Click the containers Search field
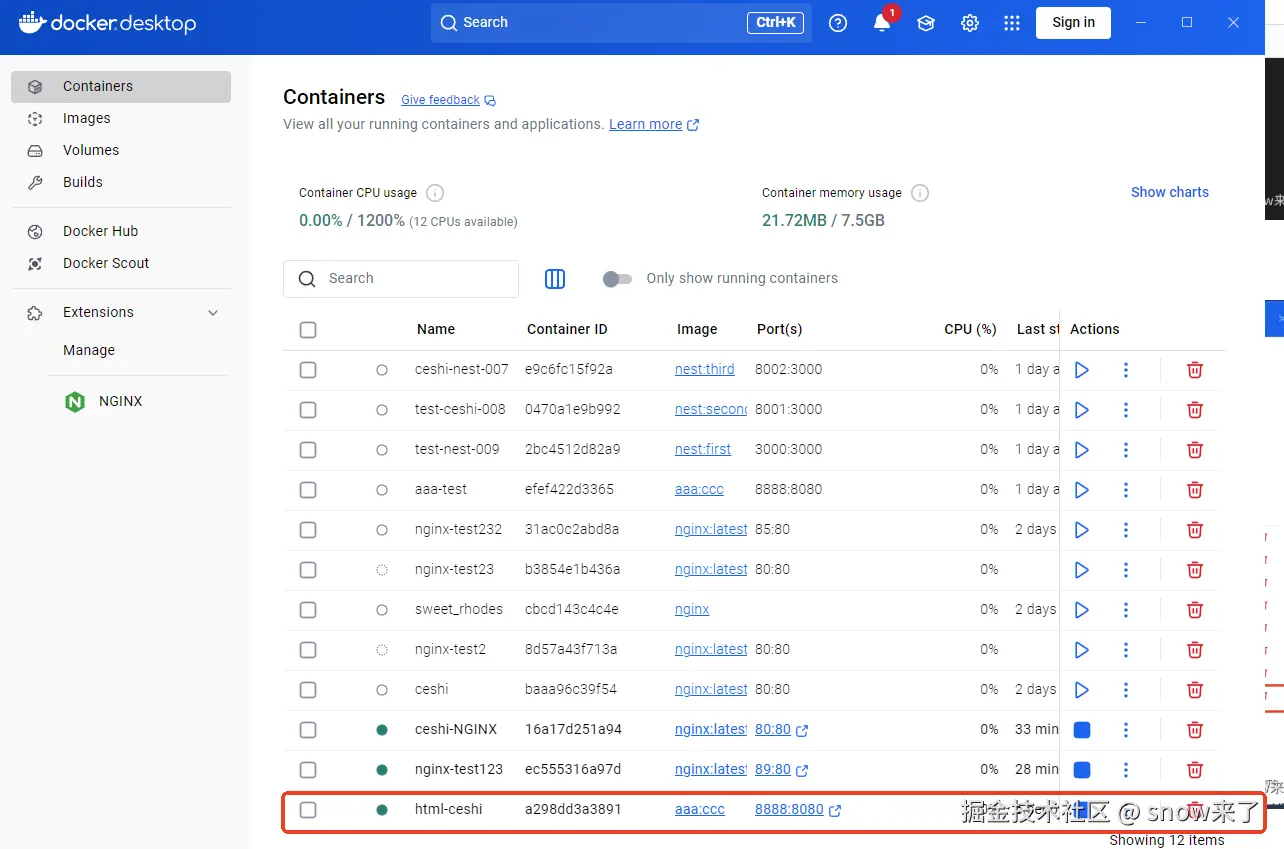The image size is (1284, 849). pyautogui.click(x=401, y=279)
